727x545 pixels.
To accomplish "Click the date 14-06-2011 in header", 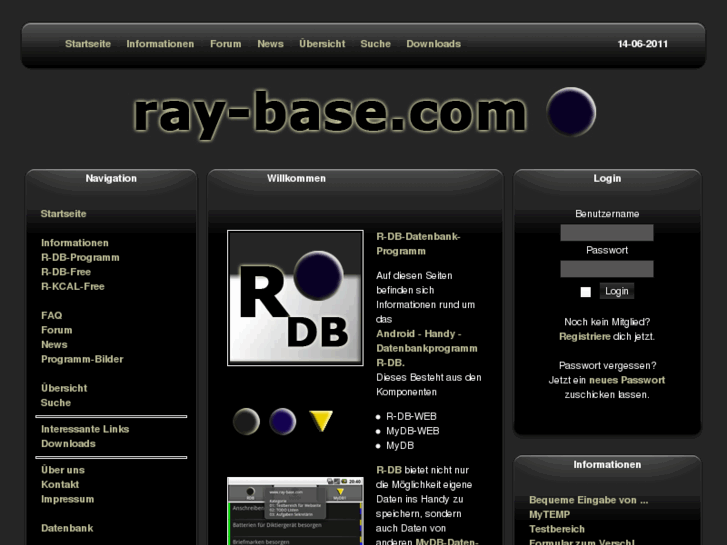I will click(643, 44).
